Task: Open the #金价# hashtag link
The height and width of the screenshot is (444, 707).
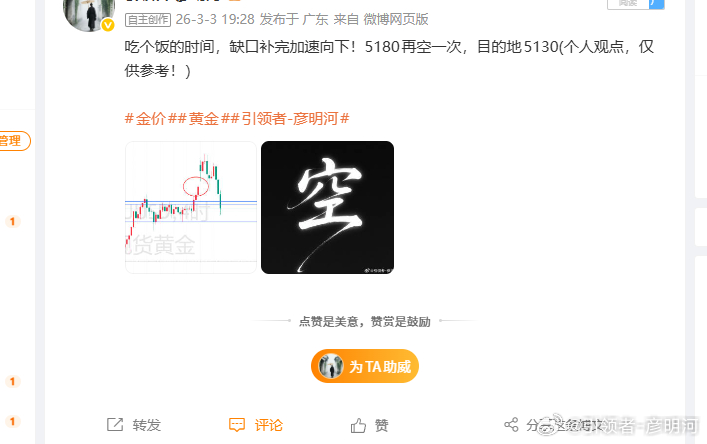Action: pos(151,119)
